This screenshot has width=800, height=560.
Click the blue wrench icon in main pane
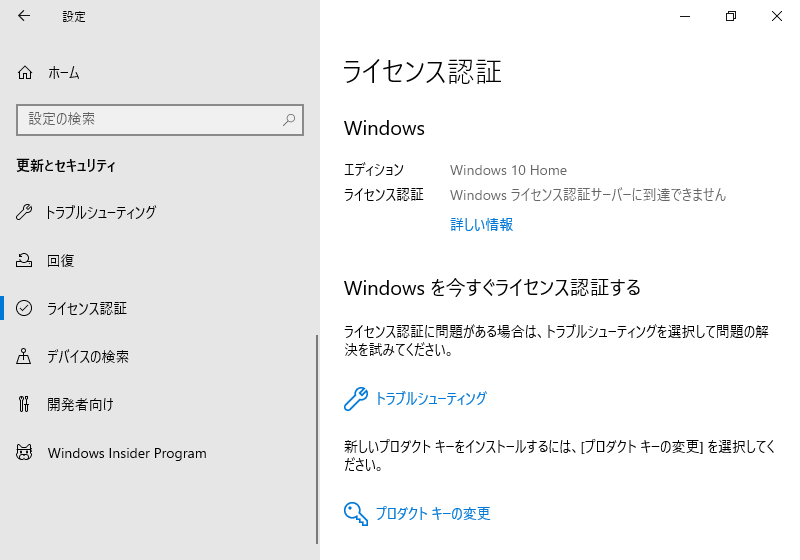click(356, 399)
